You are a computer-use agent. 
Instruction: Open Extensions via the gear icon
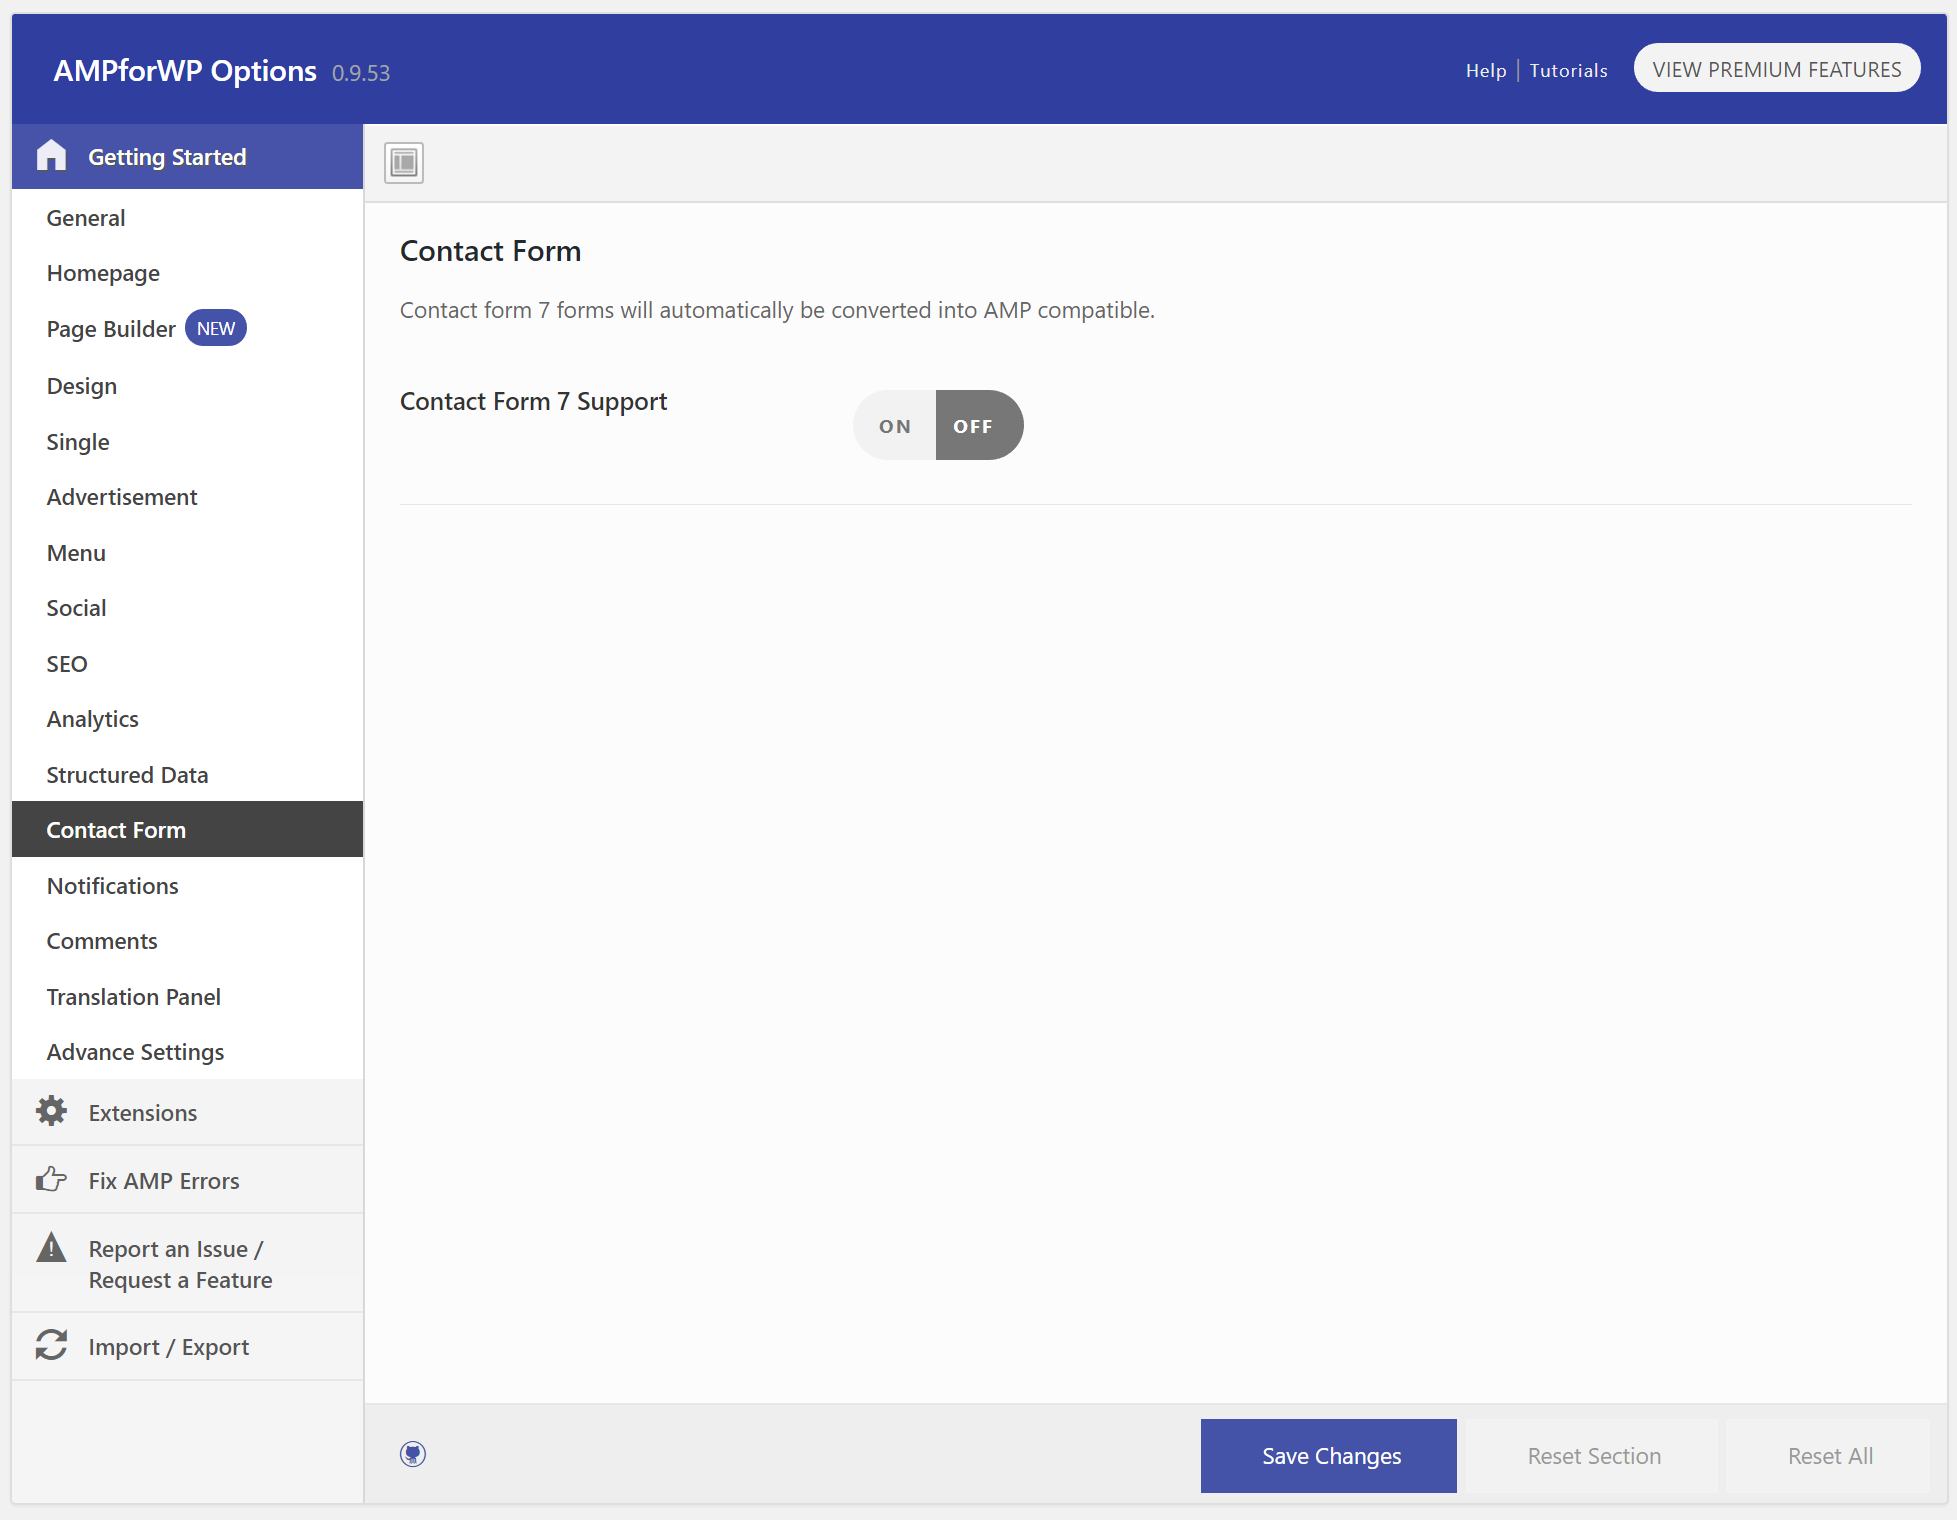click(x=51, y=1111)
